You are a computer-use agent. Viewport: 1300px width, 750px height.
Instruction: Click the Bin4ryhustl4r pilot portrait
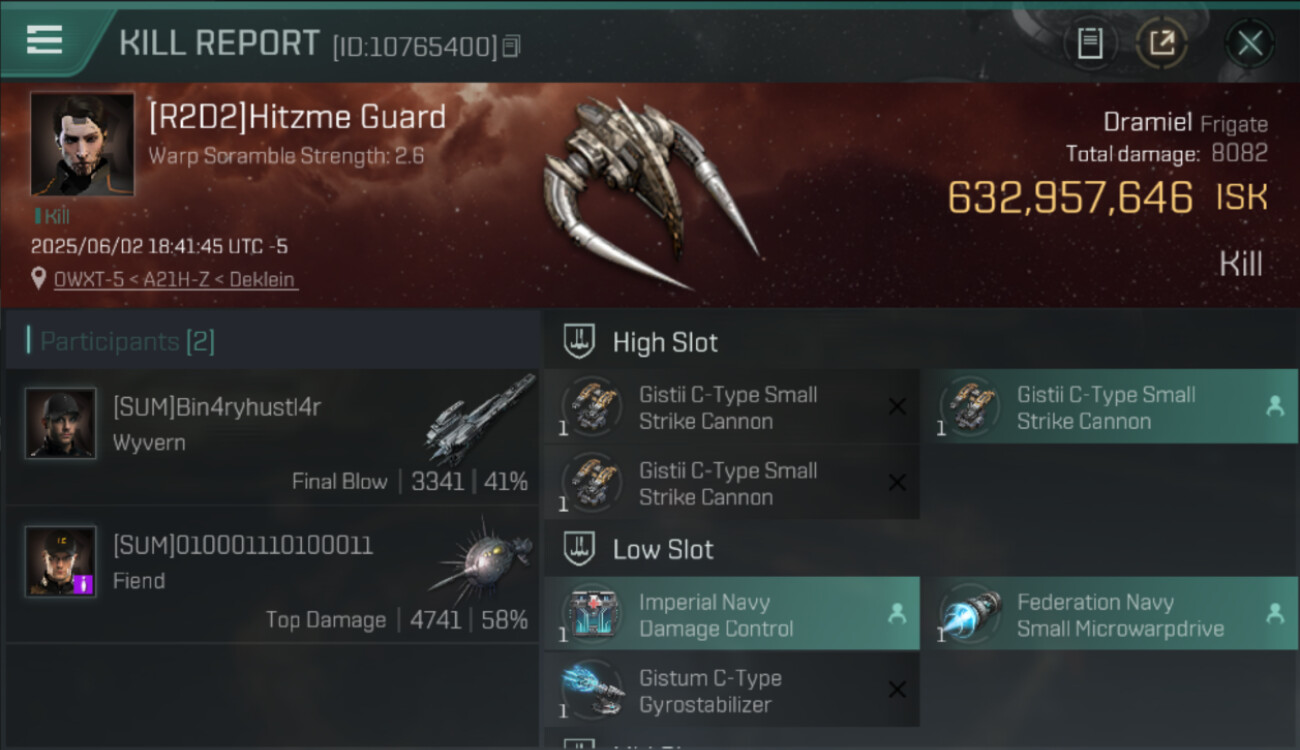[61, 423]
